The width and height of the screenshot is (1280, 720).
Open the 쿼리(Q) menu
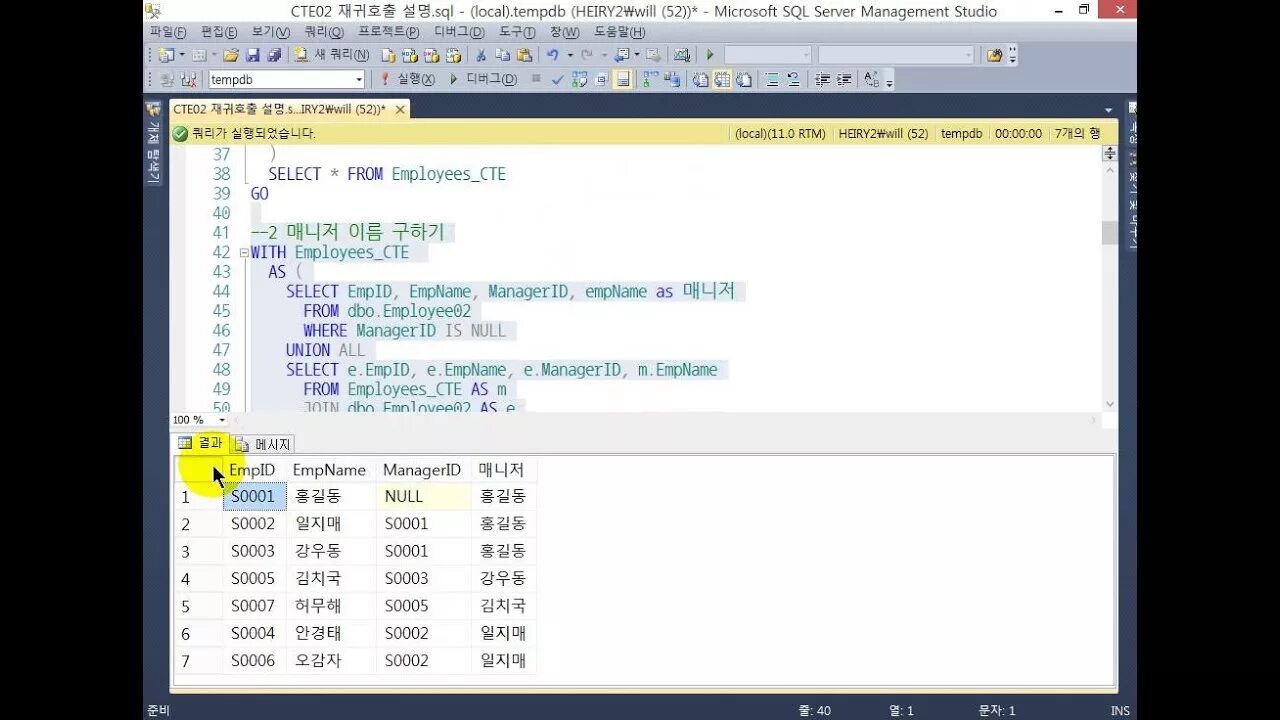[324, 32]
